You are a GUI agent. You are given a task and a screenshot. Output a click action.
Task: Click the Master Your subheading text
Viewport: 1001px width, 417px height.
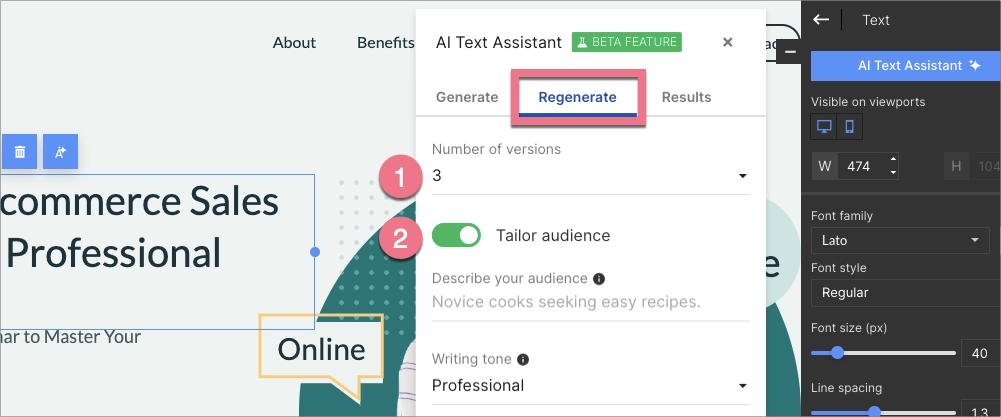pyautogui.click(x=70, y=337)
